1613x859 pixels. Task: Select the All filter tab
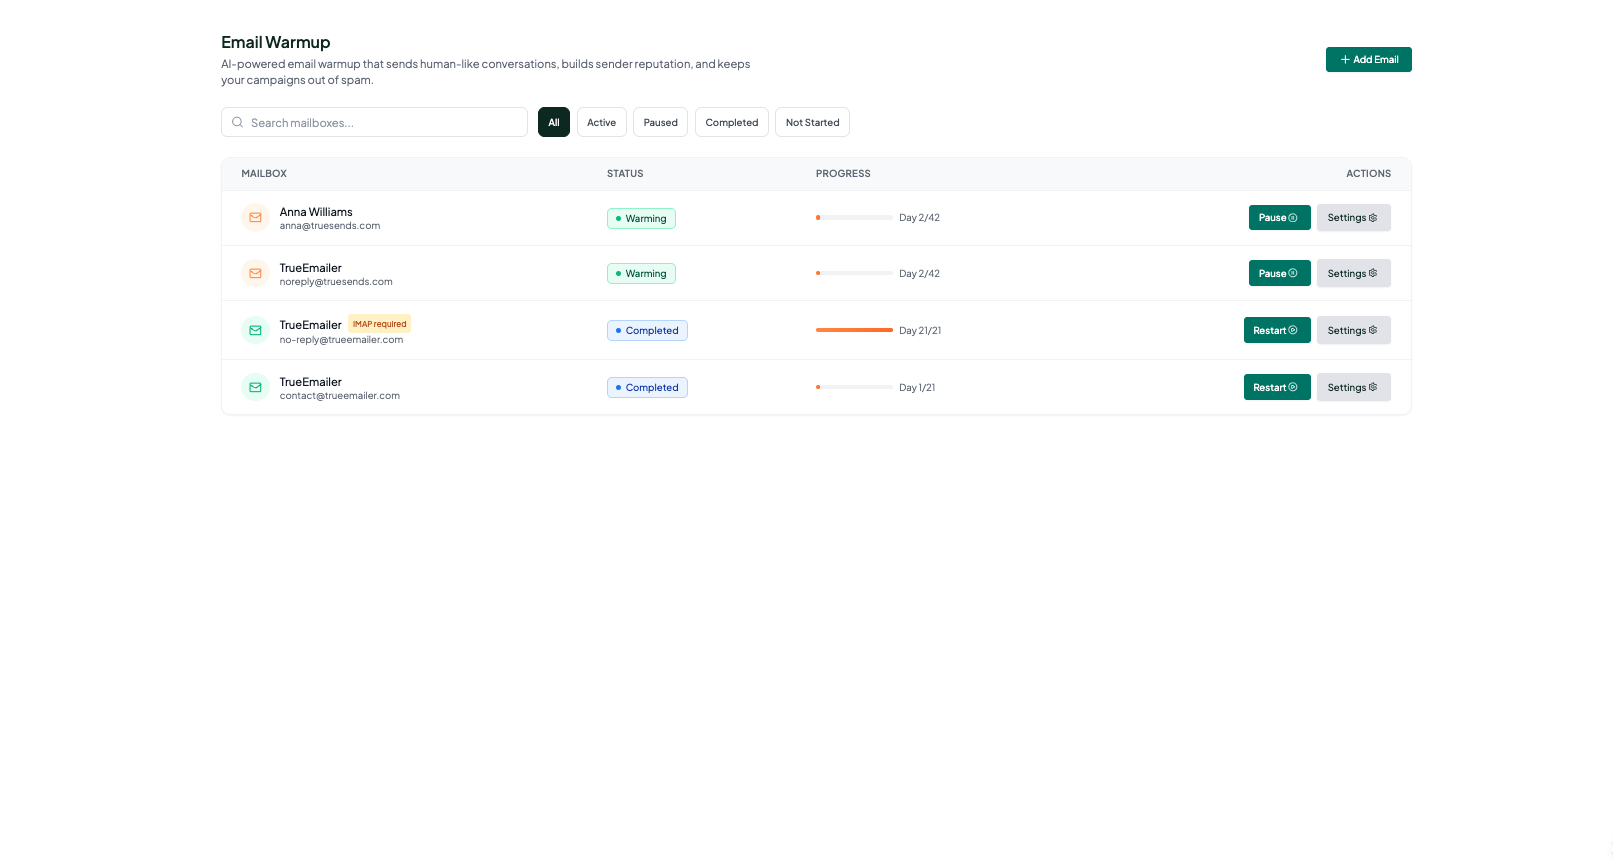tap(554, 123)
